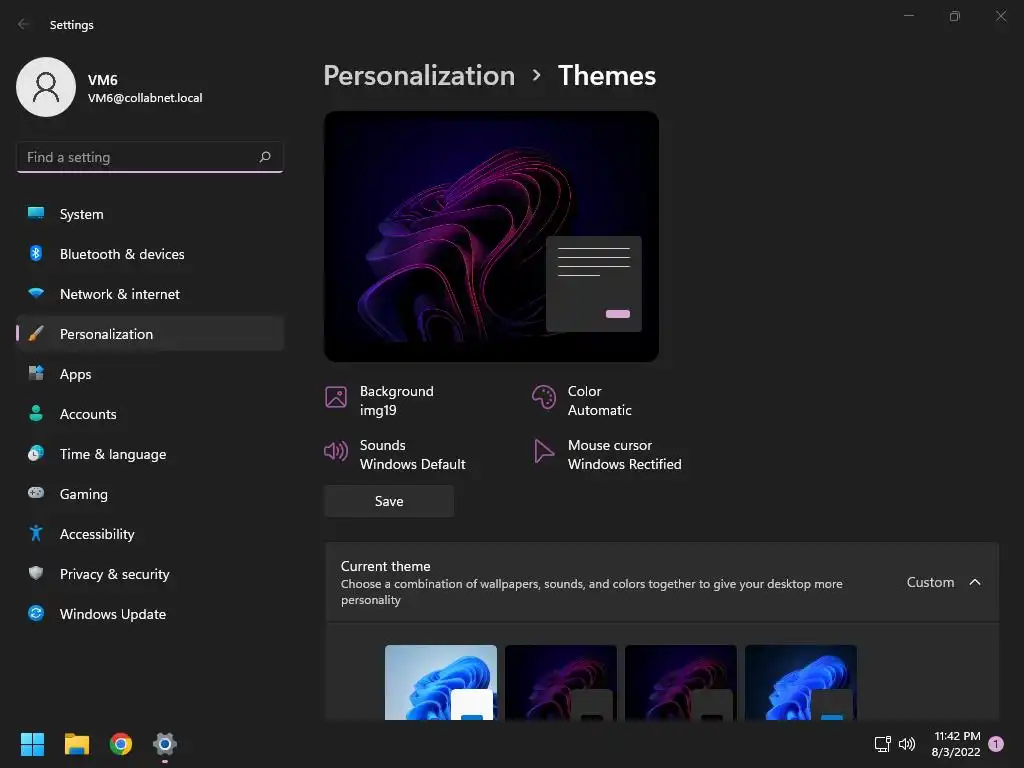1024x768 pixels.
Task: Open Accounts settings label
Action: pos(88,414)
